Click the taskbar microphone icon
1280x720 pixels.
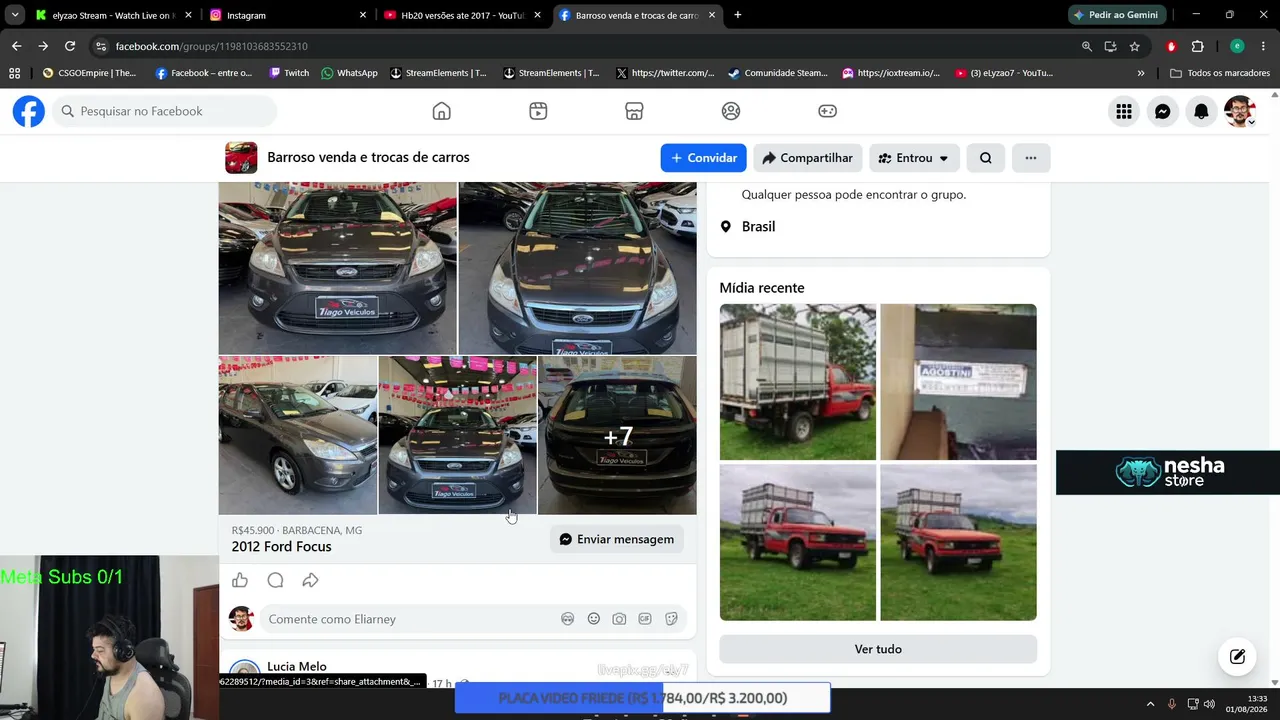click(x=1172, y=704)
